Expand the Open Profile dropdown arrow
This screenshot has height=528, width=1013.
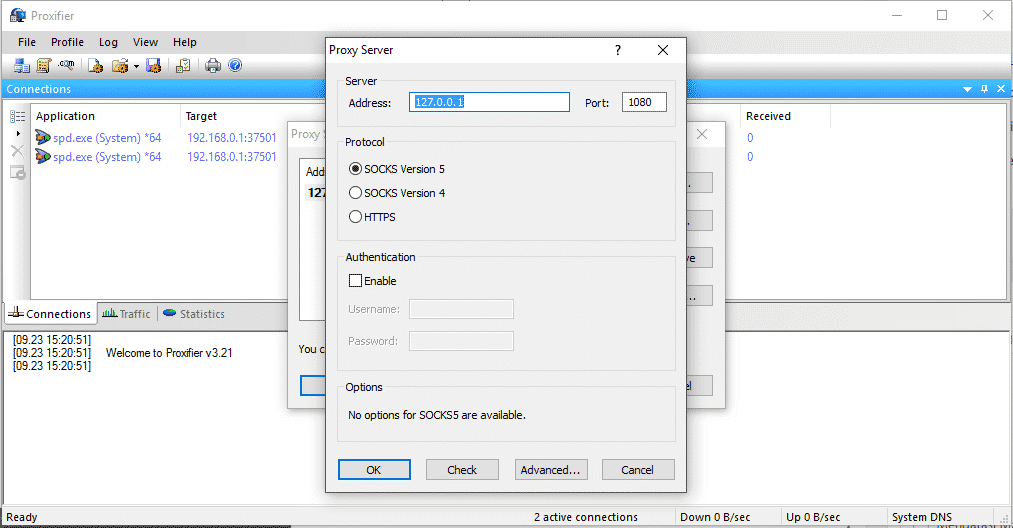136,67
